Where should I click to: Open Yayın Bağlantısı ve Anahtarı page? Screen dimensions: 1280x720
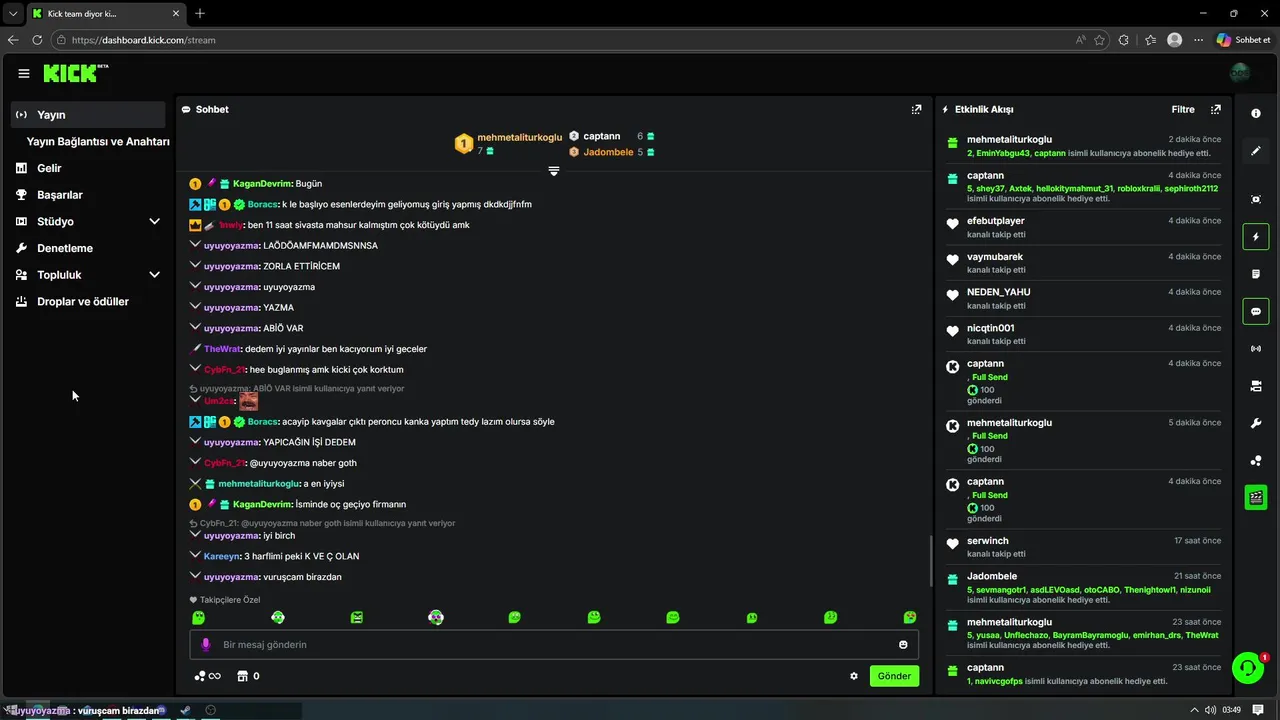(x=98, y=142)
